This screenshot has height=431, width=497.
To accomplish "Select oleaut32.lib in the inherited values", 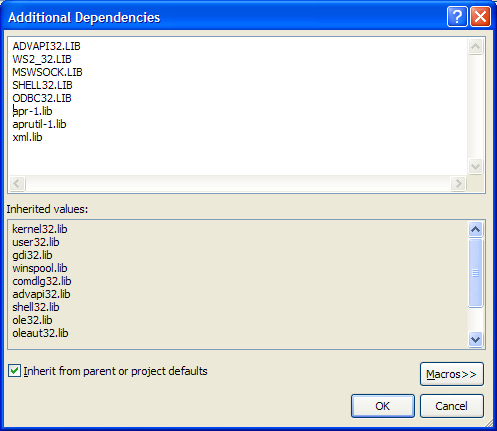I will click(x=40, y=333).
